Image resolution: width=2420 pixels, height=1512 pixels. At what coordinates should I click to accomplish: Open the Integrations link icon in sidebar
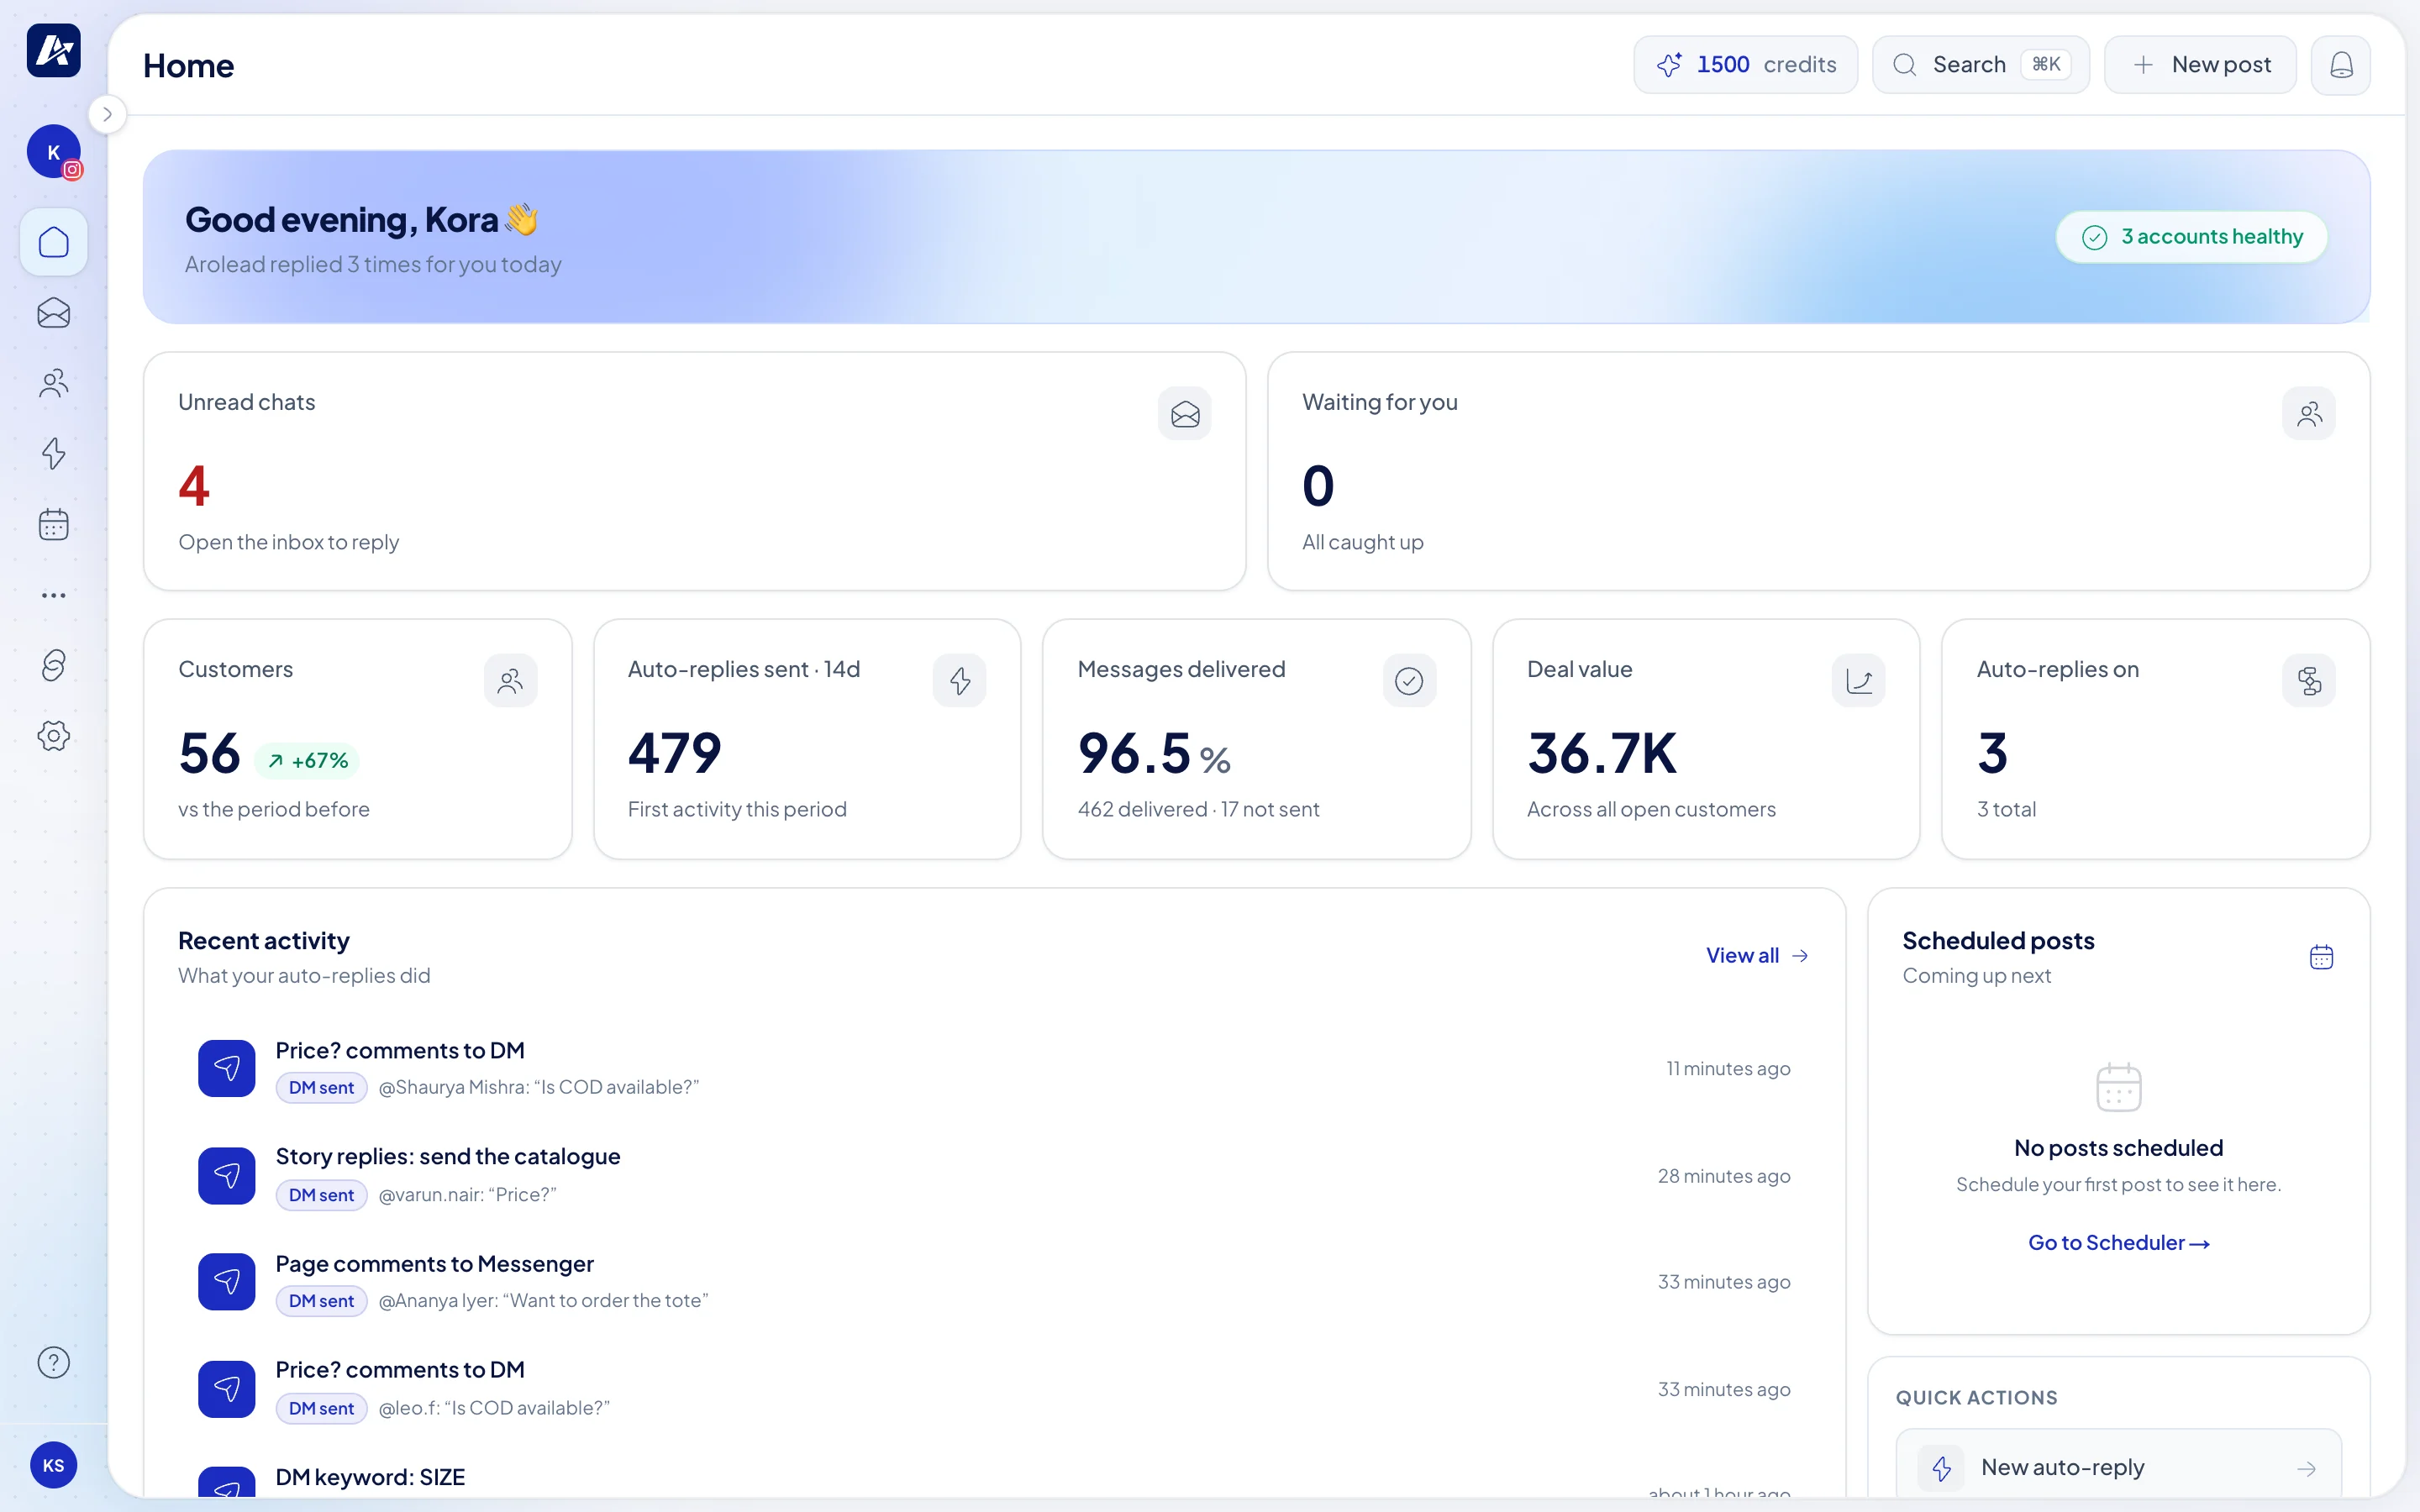click(x=54, y=665)
